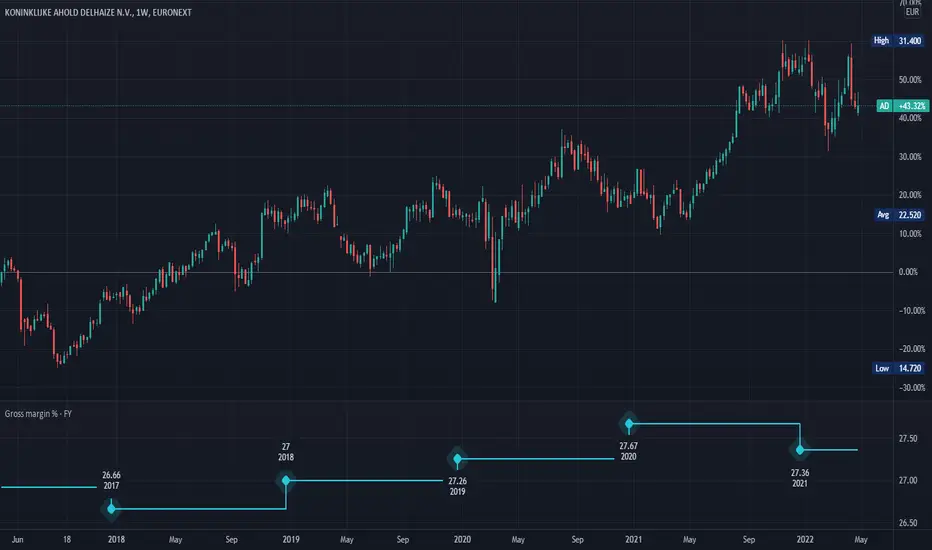
Task: Click the 2021 label on time axis
Action: (633, 540)
